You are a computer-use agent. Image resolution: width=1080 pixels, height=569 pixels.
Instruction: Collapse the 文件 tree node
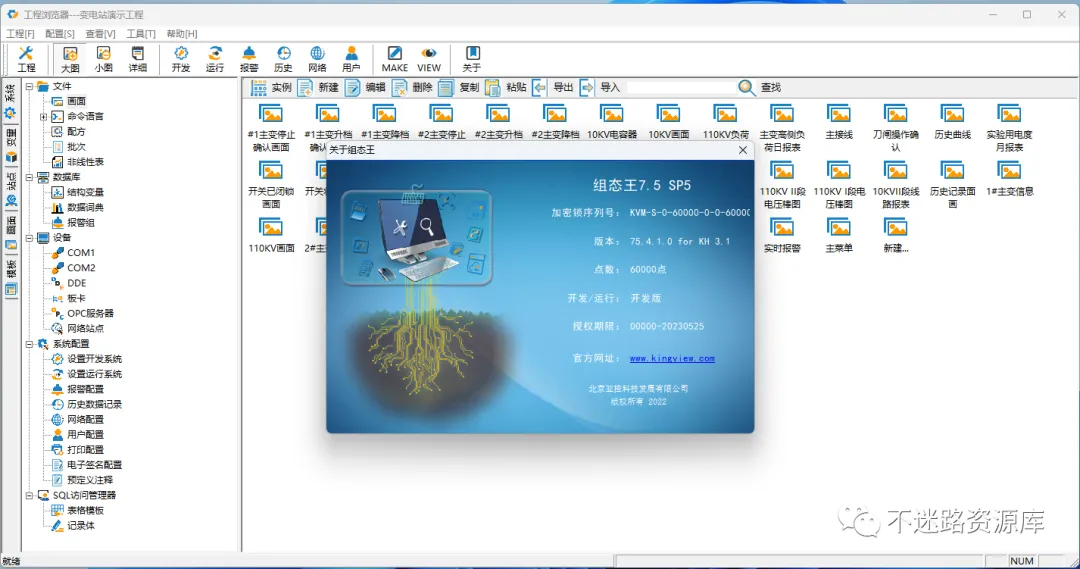click(30, 86)
